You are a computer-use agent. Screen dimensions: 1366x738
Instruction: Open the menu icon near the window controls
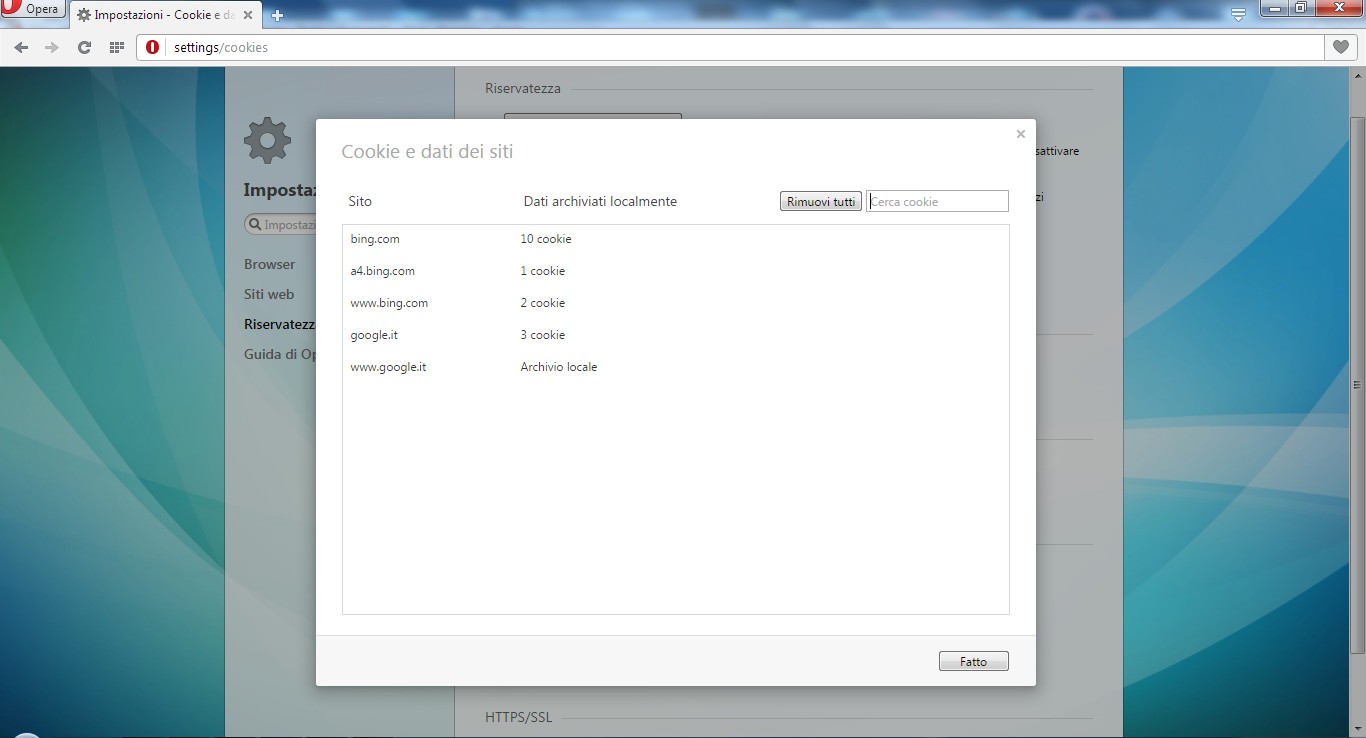[1237, 14]
